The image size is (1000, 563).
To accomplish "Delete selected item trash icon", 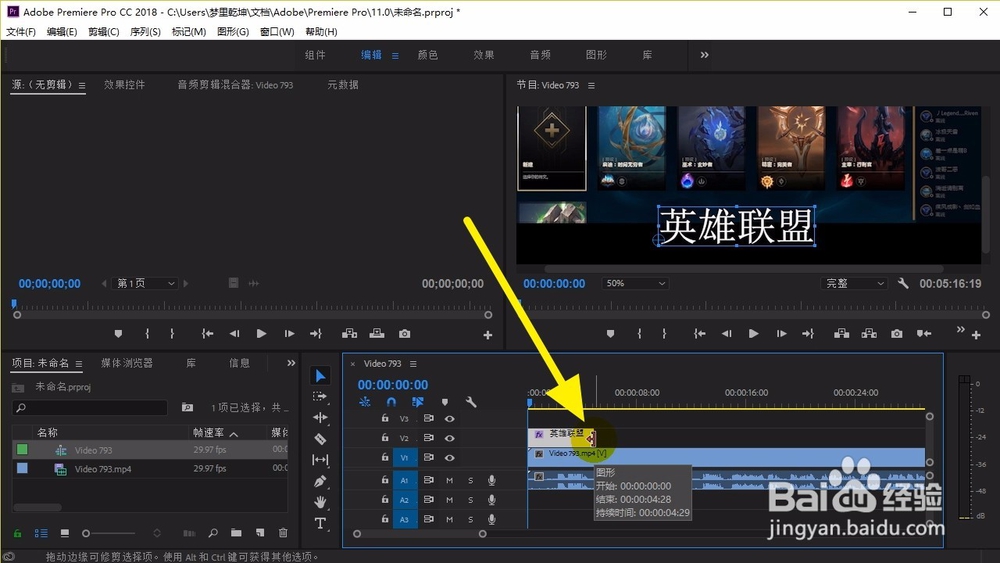I will coord(283,532).
